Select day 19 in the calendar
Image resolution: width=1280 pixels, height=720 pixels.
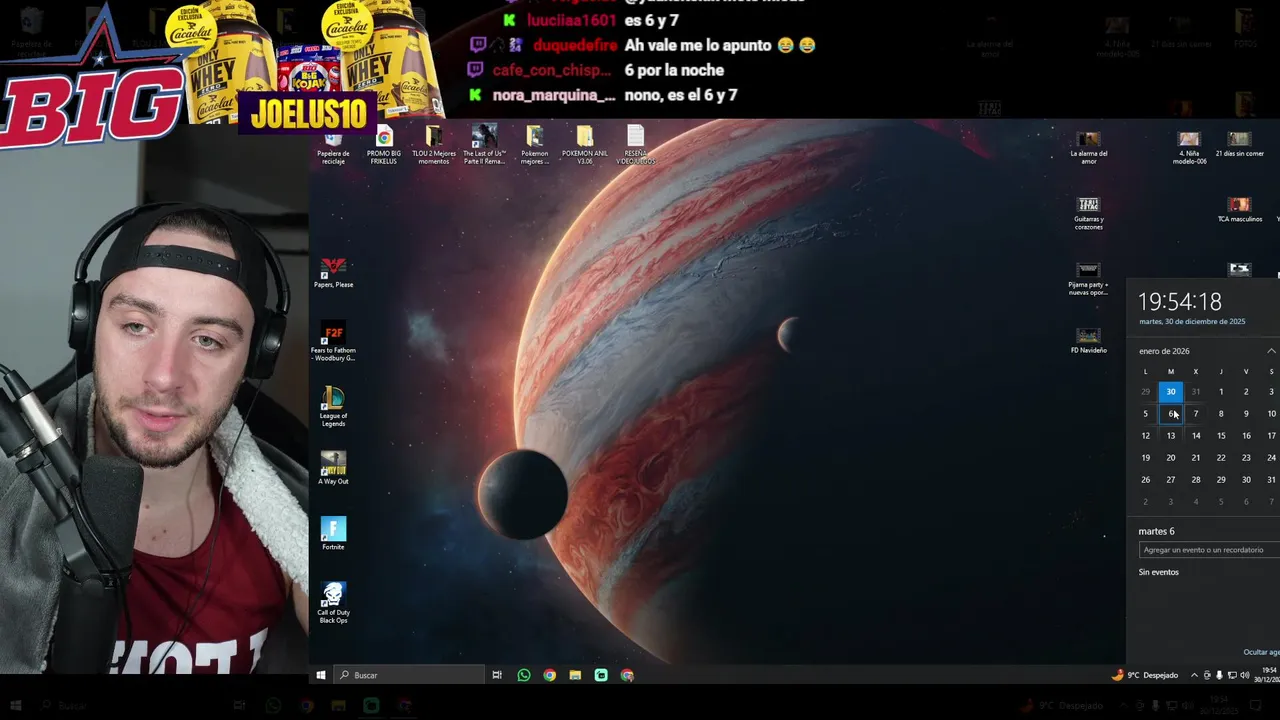(x=1146, y=458)
